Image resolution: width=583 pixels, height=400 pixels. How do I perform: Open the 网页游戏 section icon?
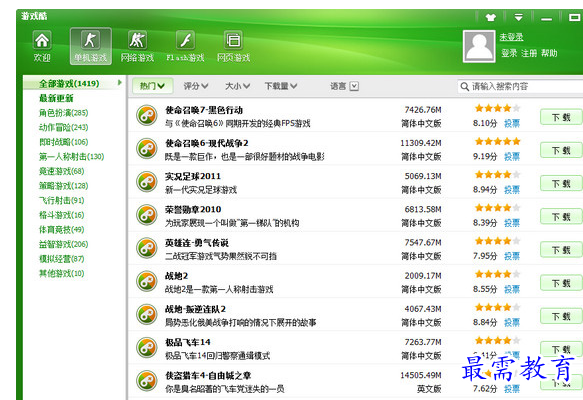click(x=233, y=41)
